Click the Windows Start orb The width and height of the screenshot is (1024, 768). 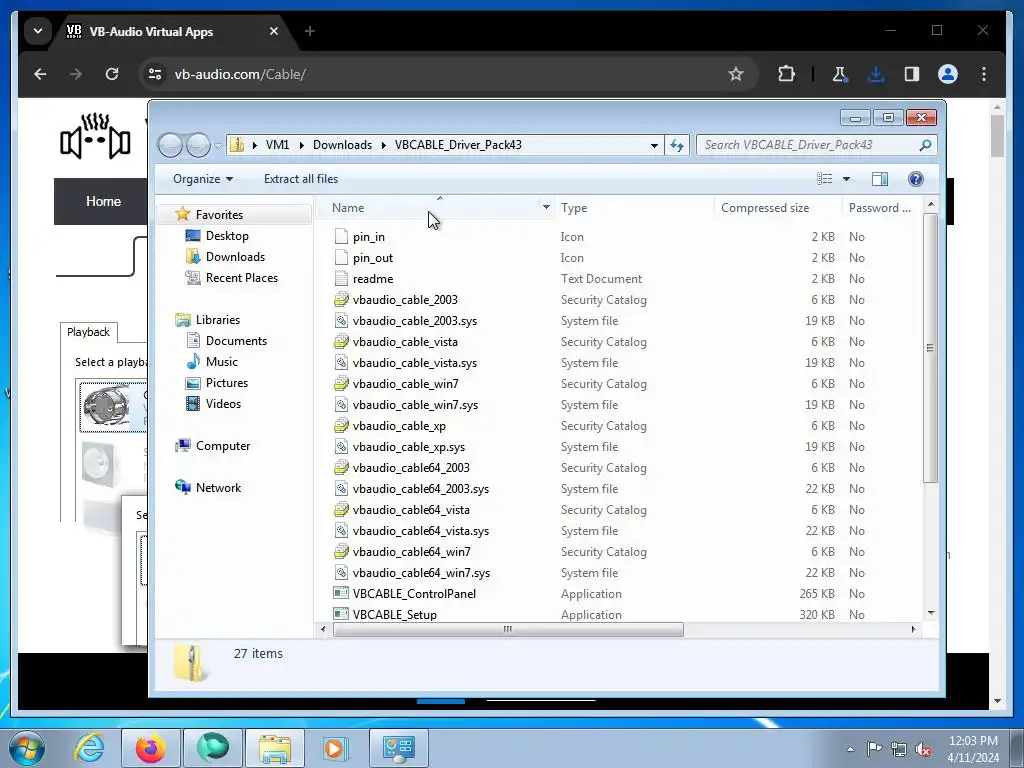[26, 748]
